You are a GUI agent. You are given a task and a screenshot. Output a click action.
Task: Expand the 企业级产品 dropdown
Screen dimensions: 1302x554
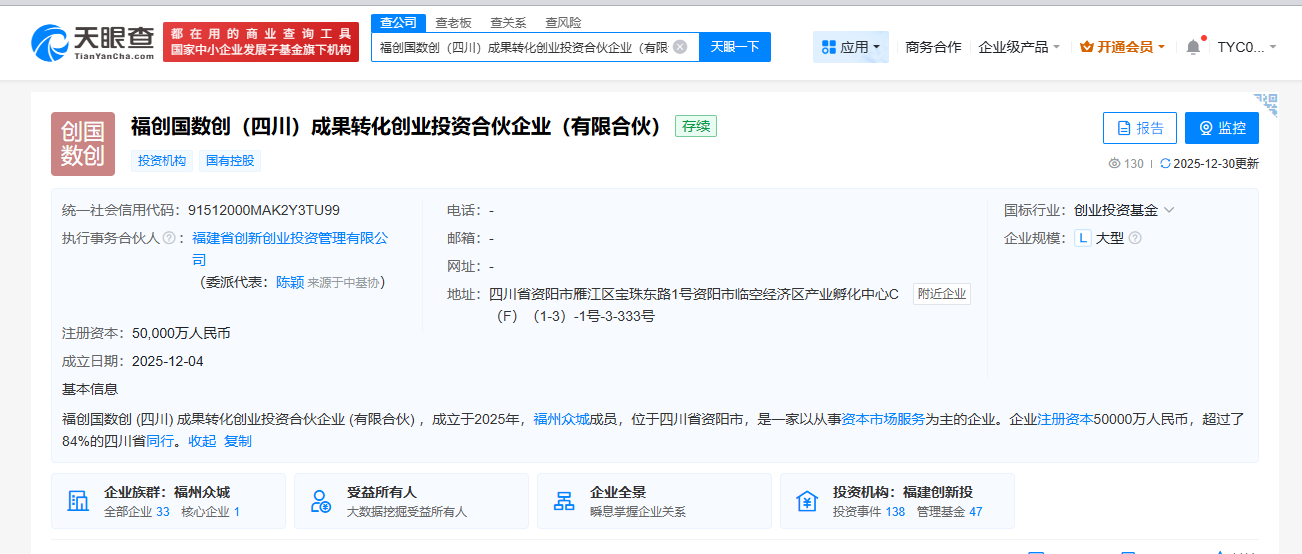click(x=1019, y=47)
